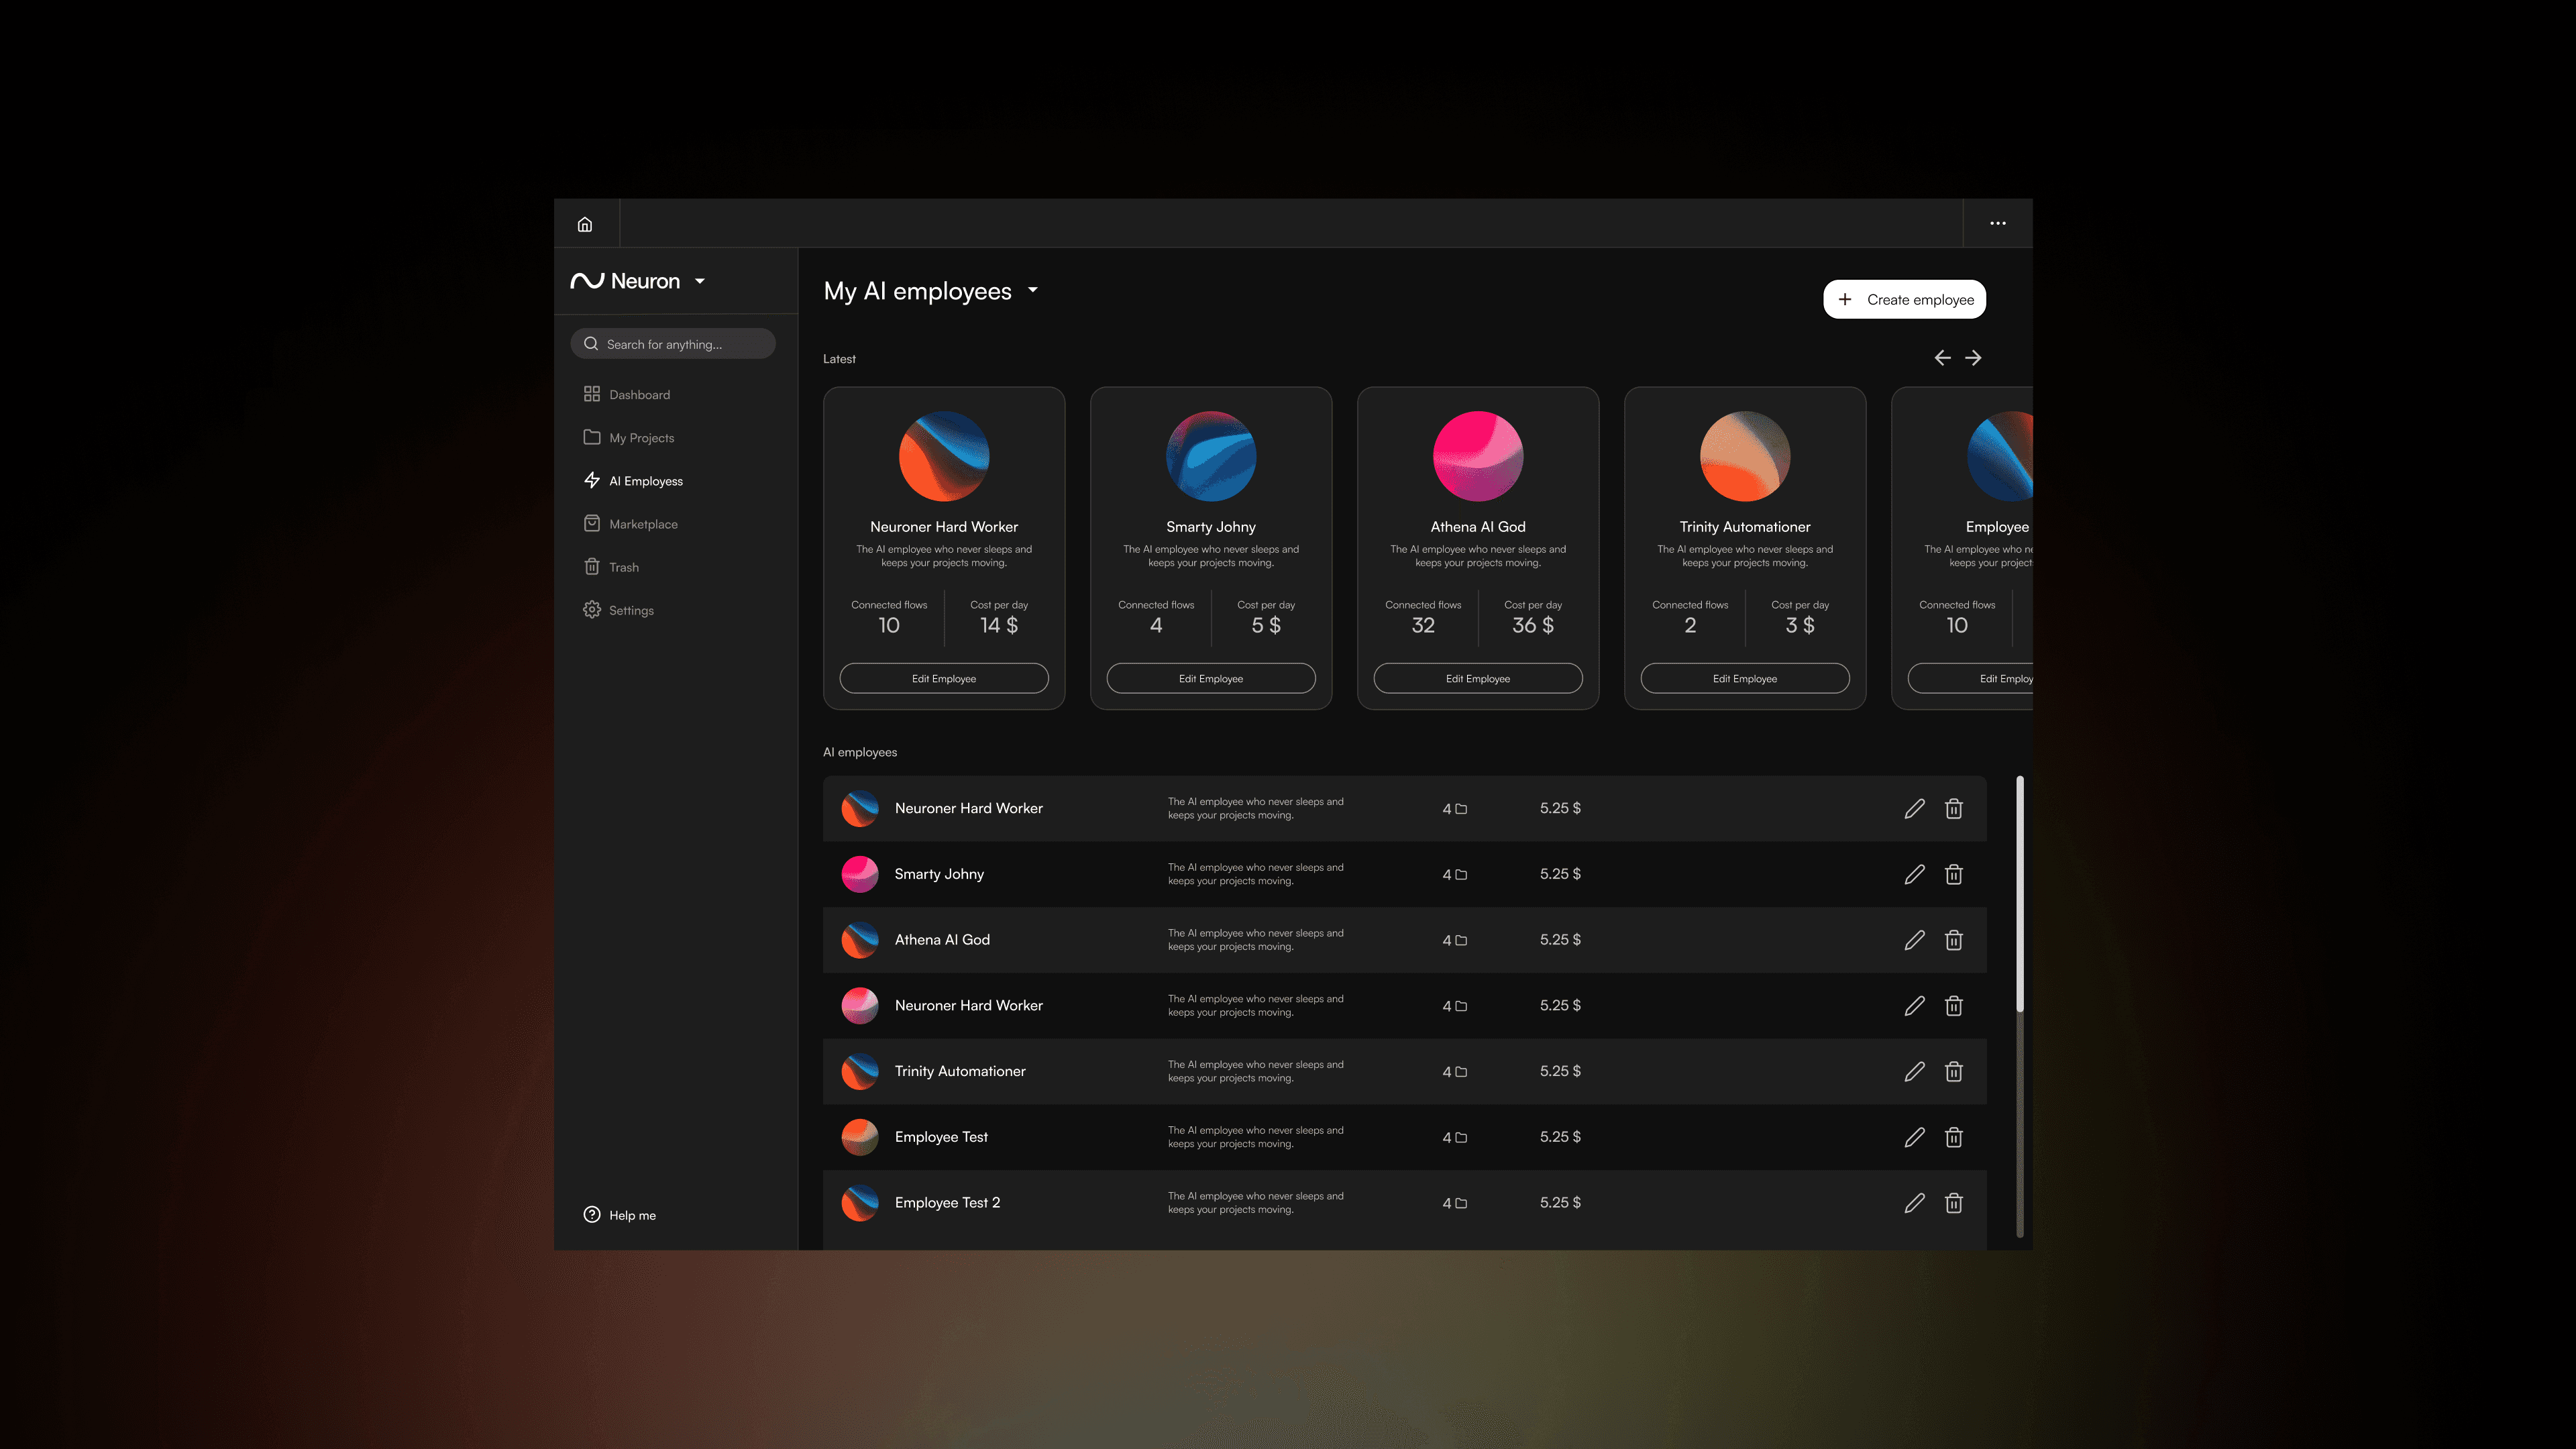The image size is (2576, 1449).
Task: Click Edit Employee on Athena AI God card
Action: [x=1477, y=679]
